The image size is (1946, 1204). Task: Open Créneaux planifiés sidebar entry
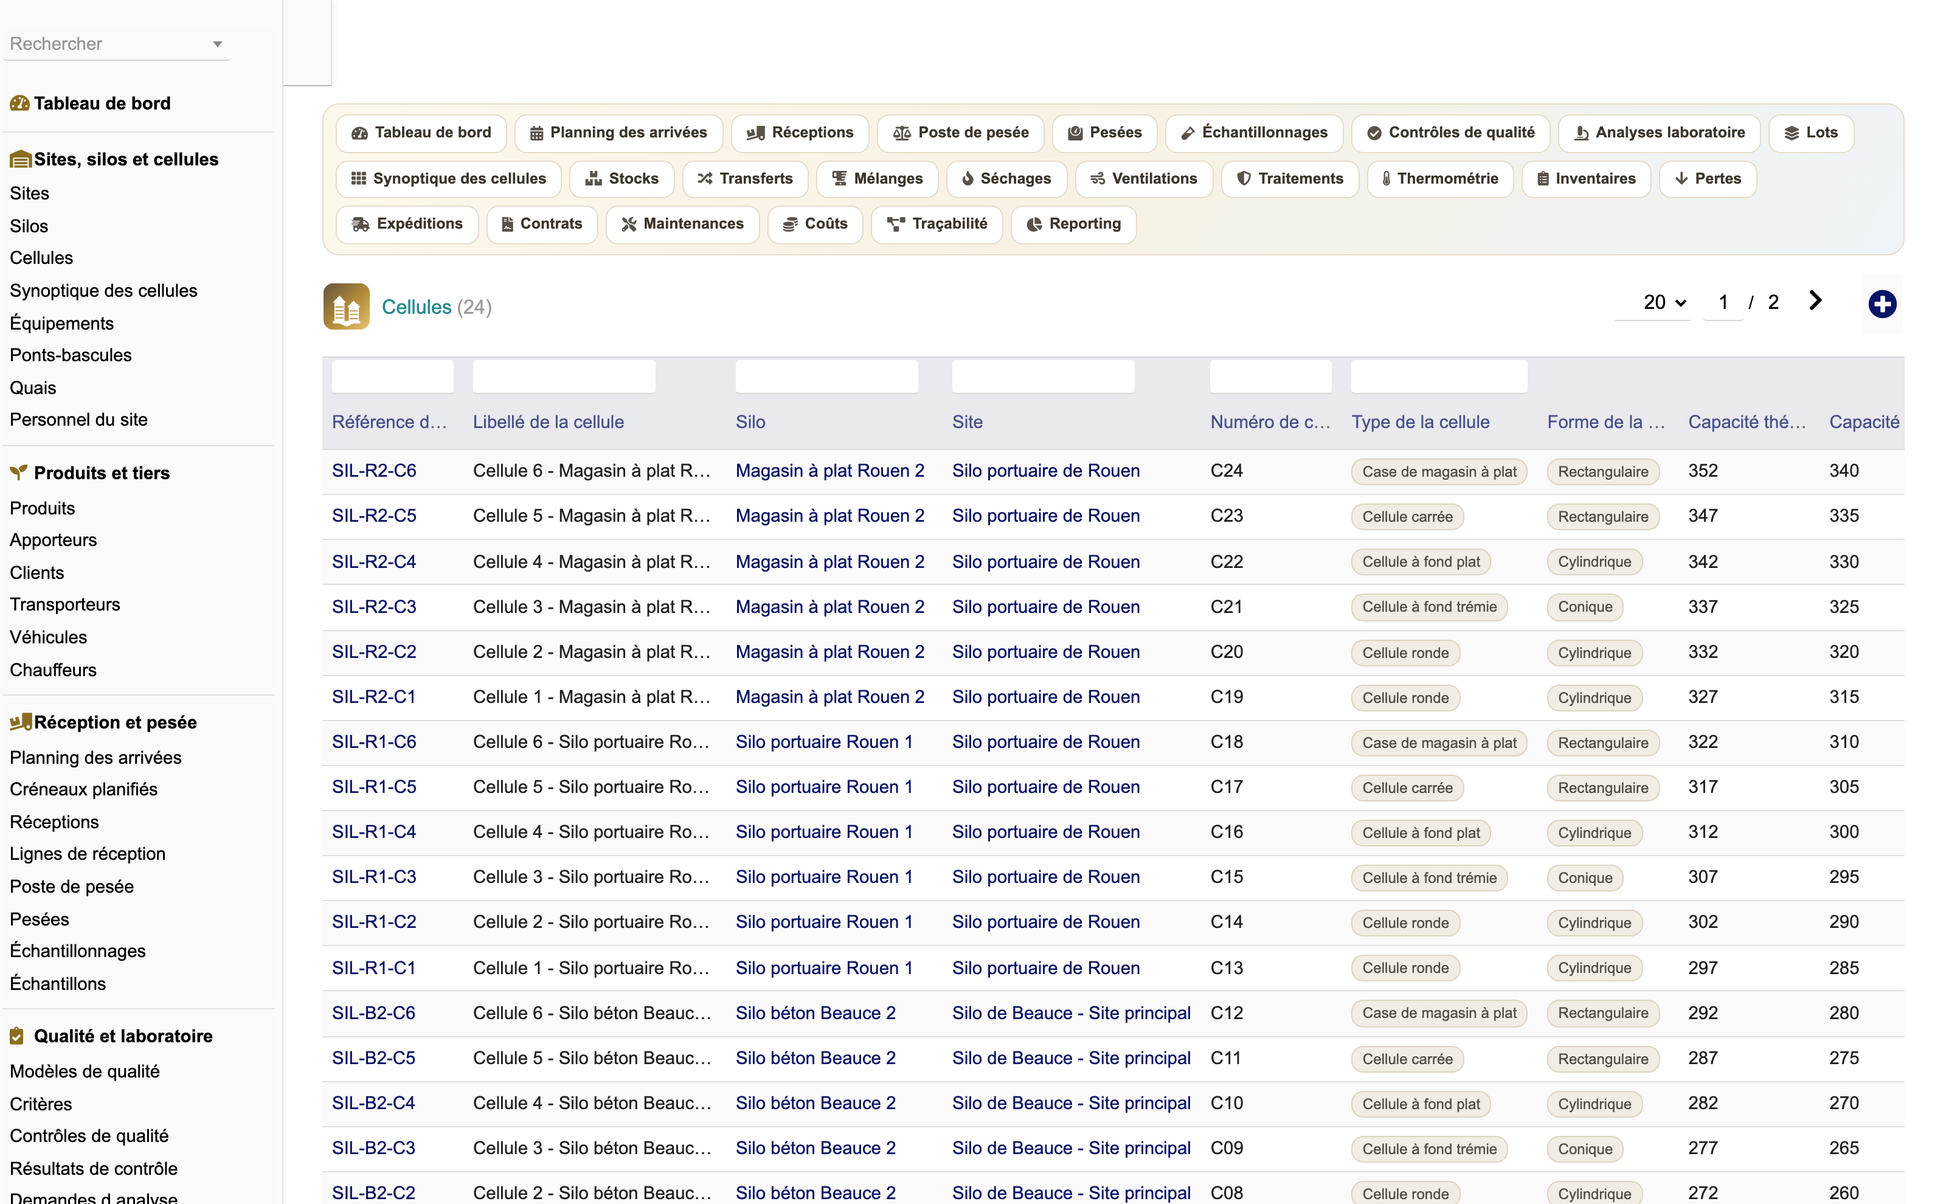[84, 789]
